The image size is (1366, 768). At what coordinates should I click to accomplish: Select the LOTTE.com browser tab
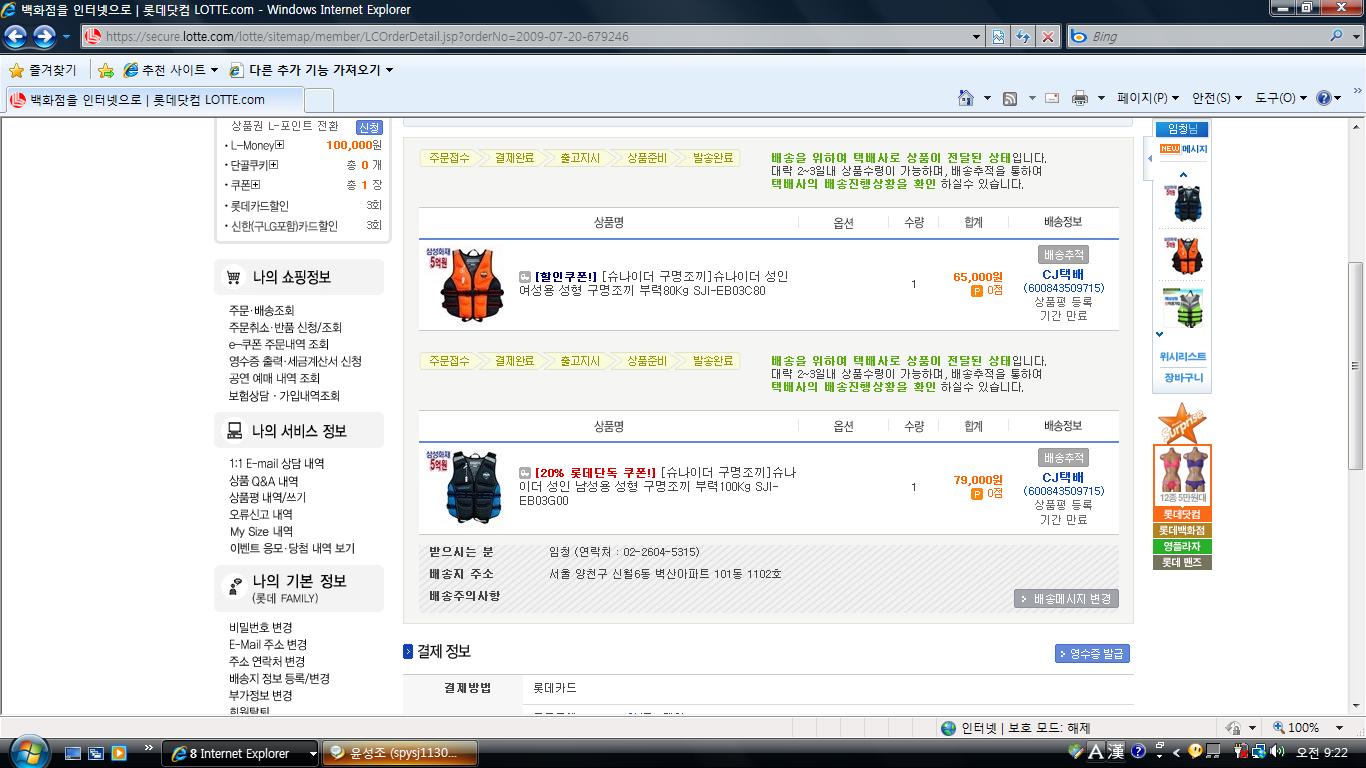tap(154, 100)
